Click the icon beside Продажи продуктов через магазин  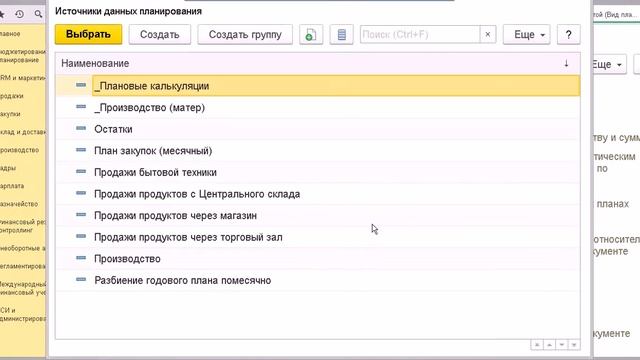(81, 214)
